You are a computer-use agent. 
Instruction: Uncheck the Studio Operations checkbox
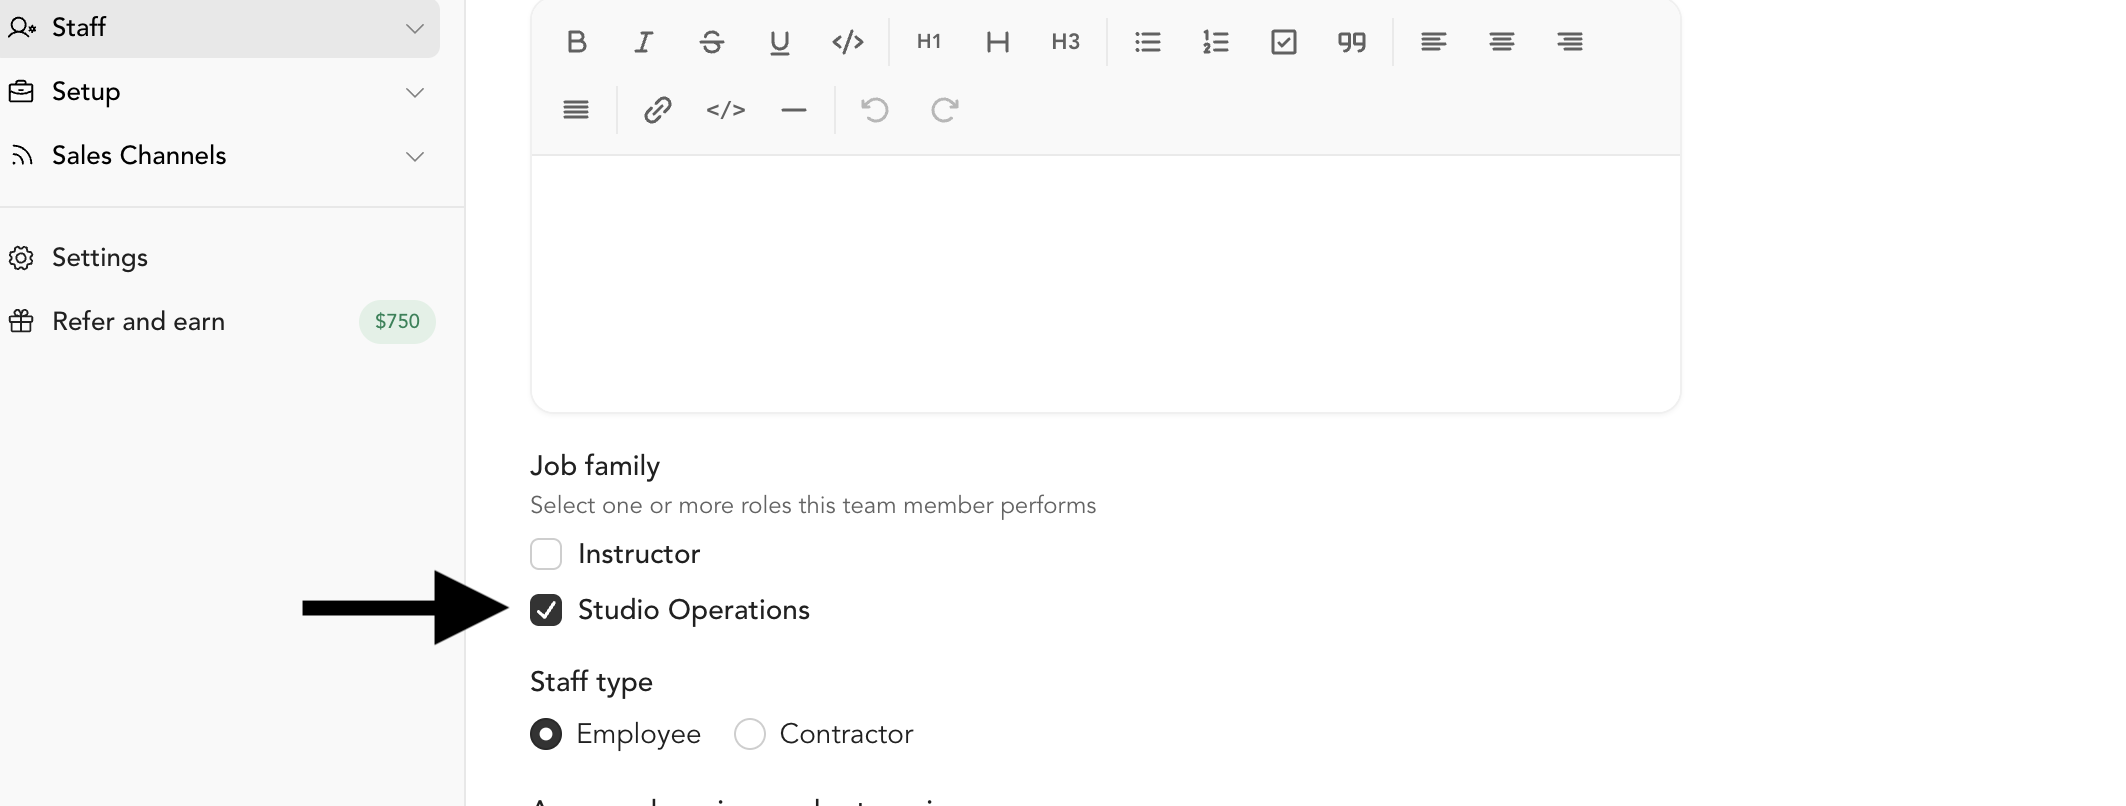tap(546, 610)
